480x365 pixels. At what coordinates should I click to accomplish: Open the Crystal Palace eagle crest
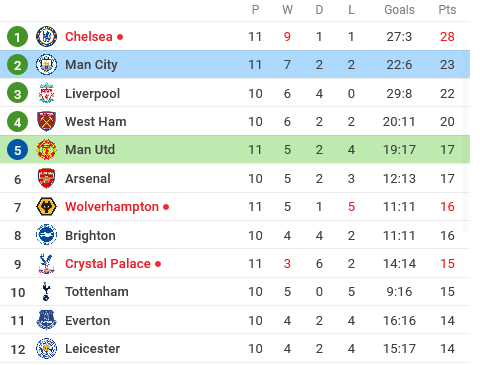46,264
